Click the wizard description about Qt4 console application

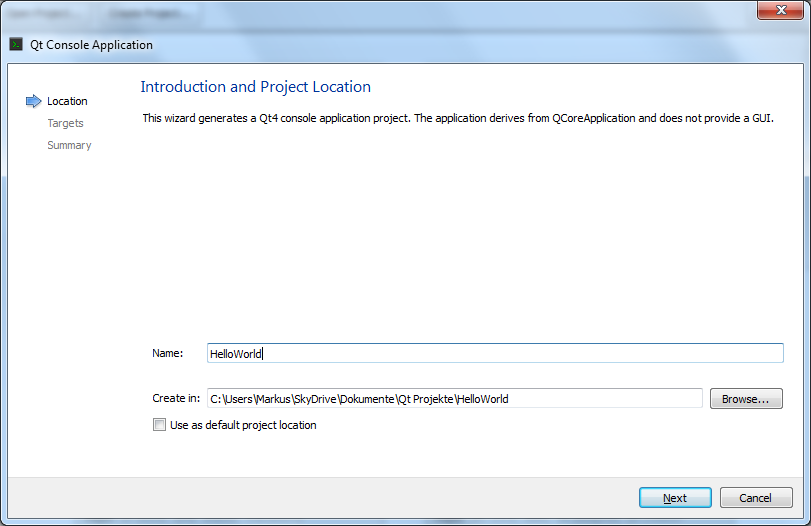click(458, 118)
